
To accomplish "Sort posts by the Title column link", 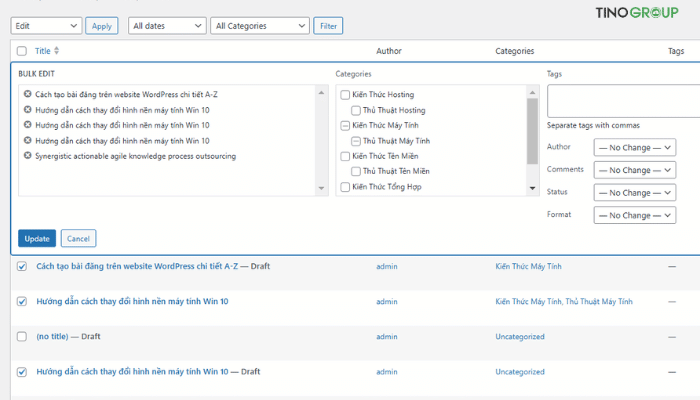I will [43, 51].
